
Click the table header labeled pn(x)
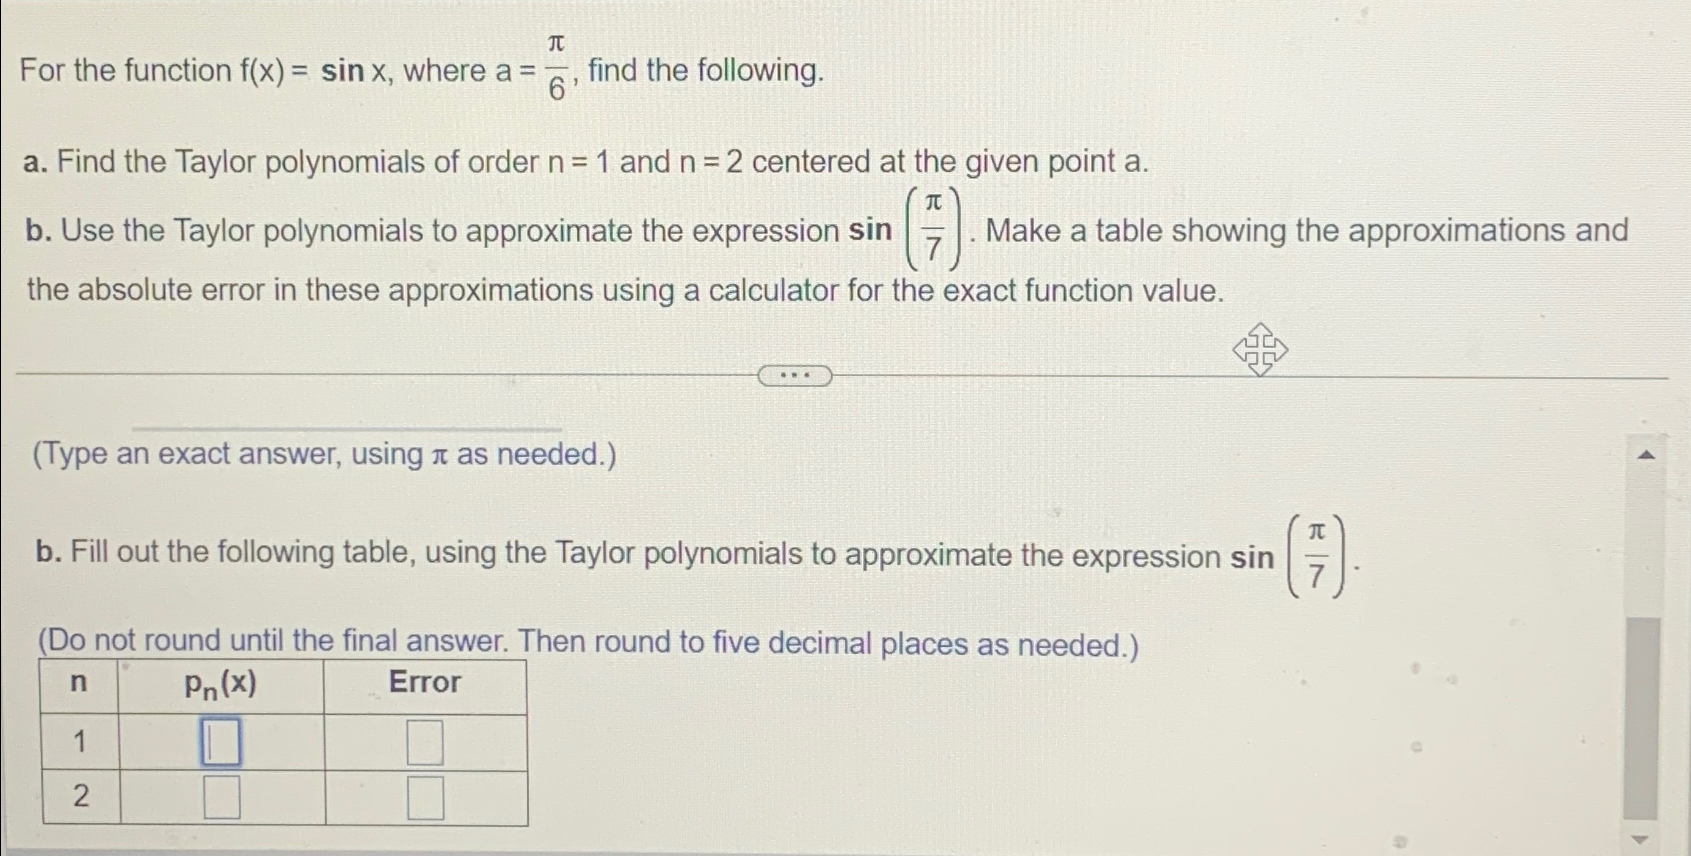point(221,683)
